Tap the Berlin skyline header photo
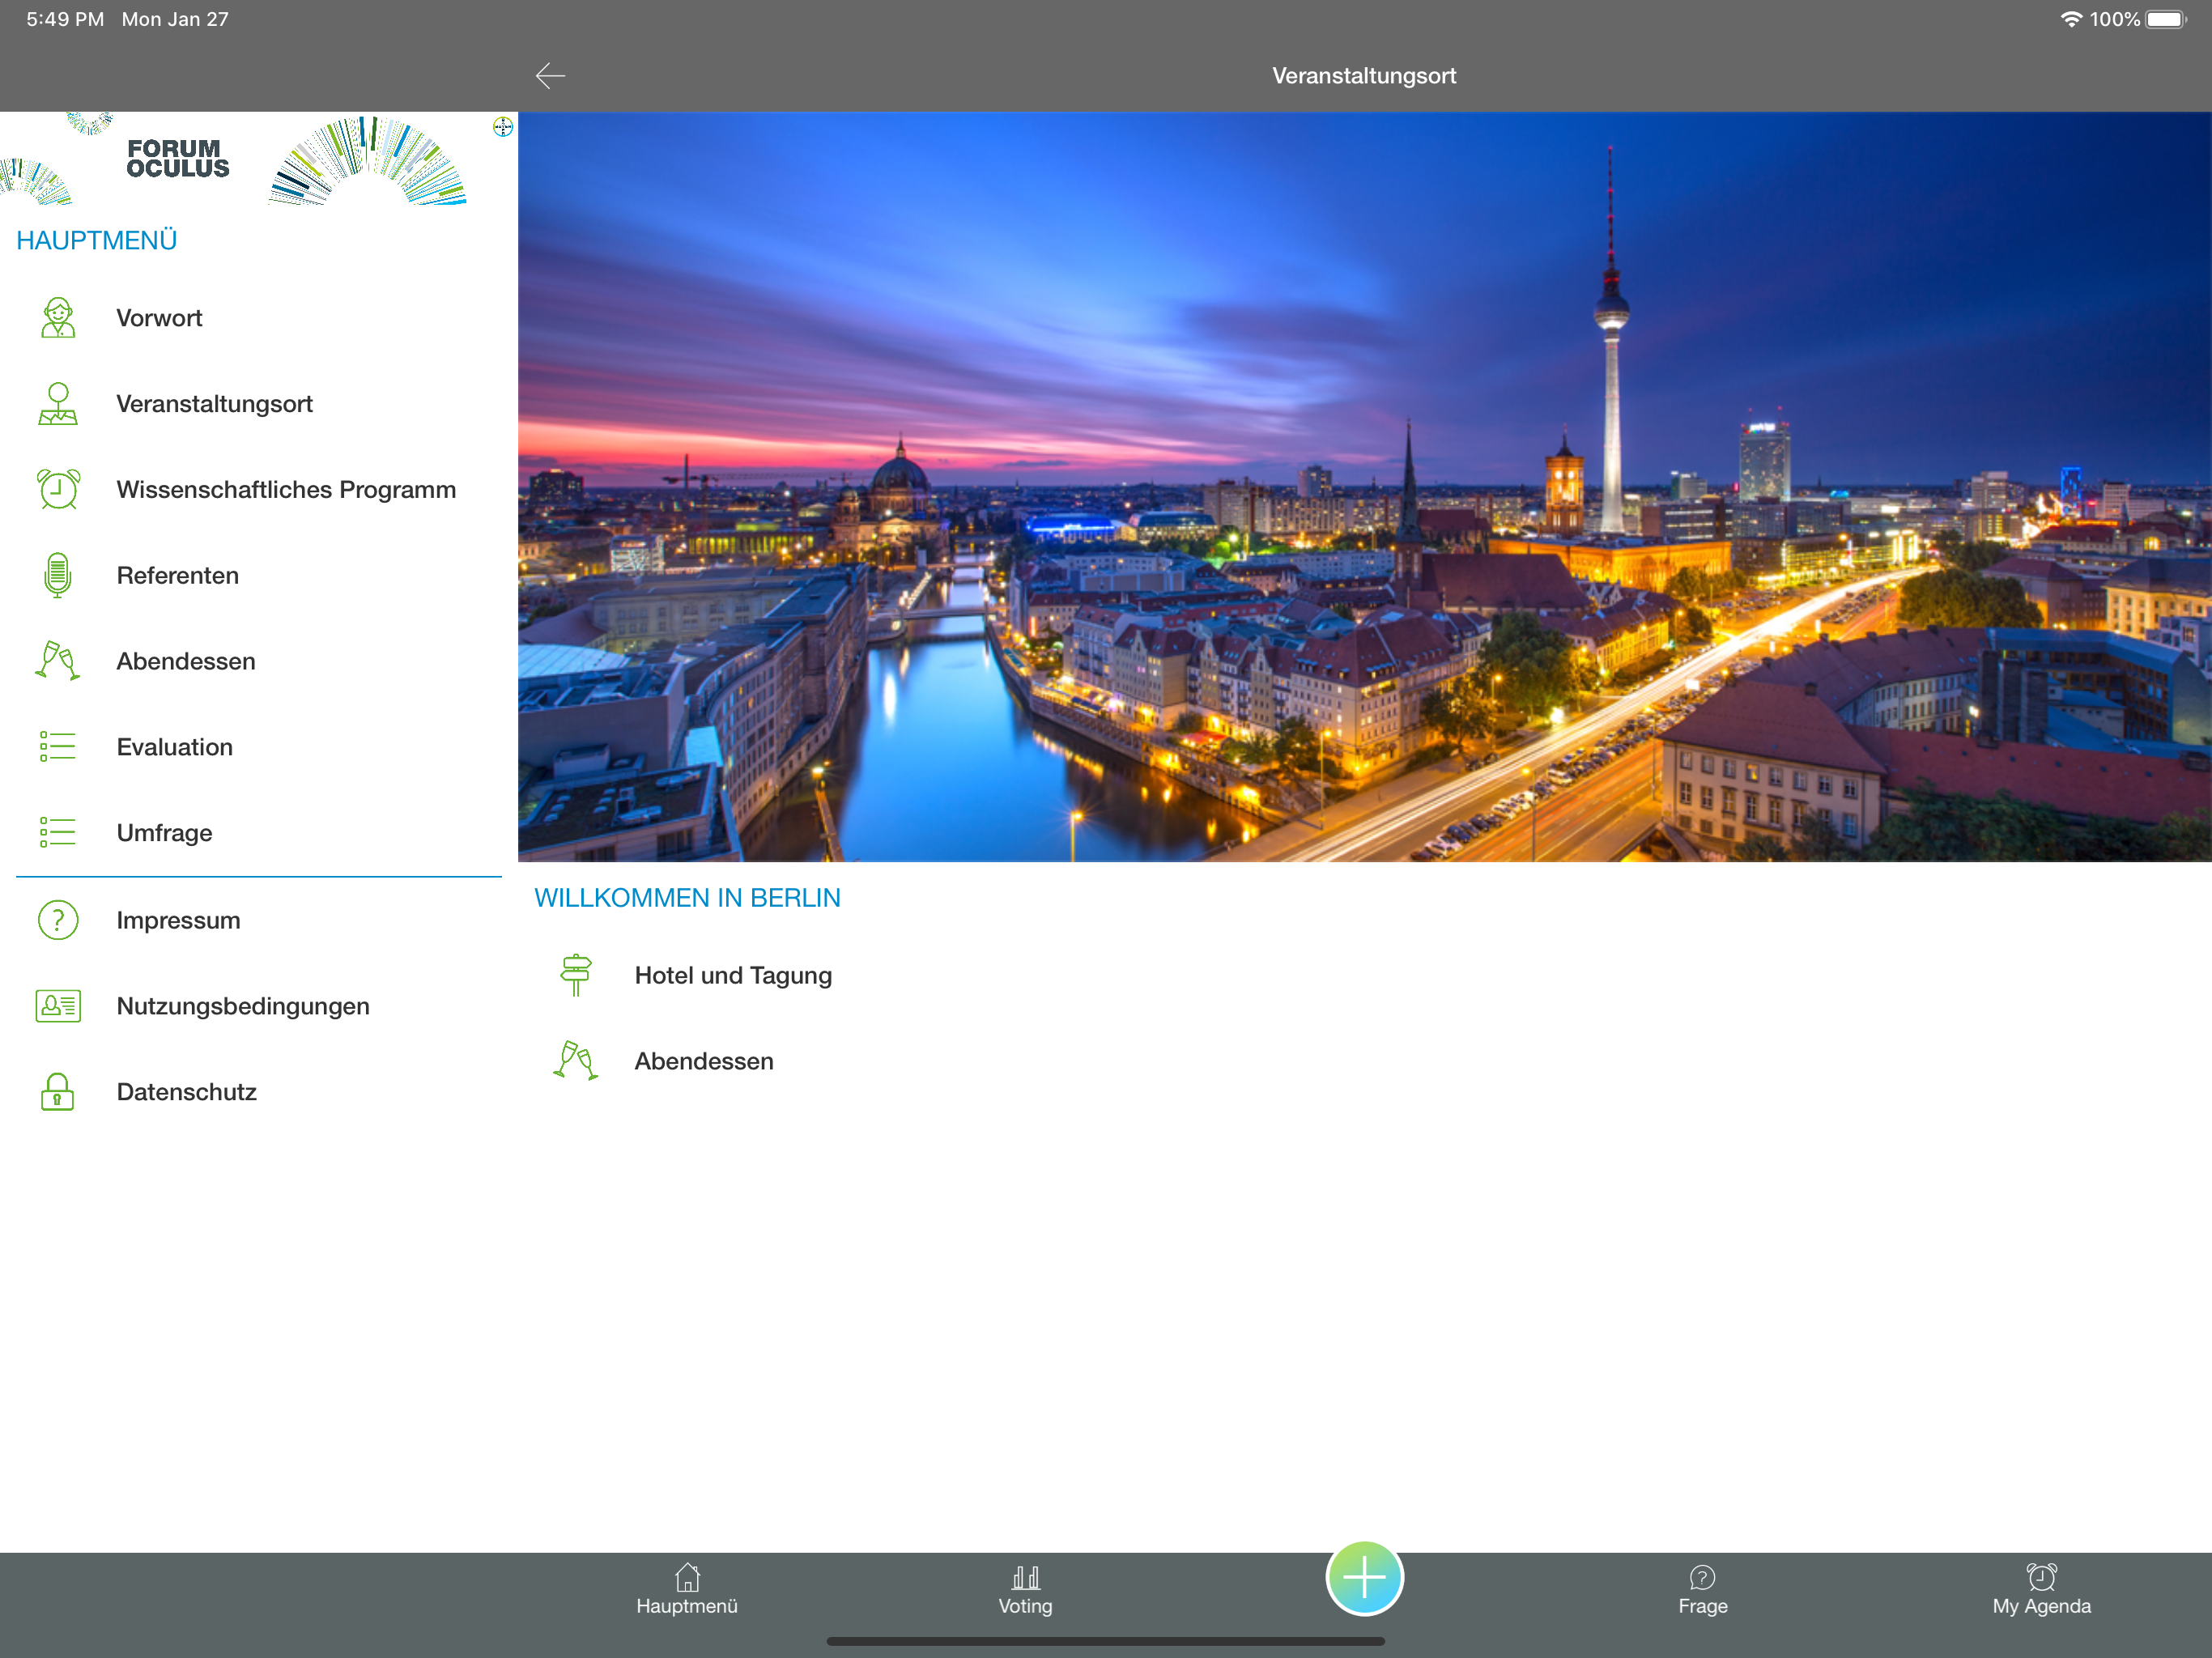The height and width of the screenshot is (1658, 2212). pos(1364,487)
